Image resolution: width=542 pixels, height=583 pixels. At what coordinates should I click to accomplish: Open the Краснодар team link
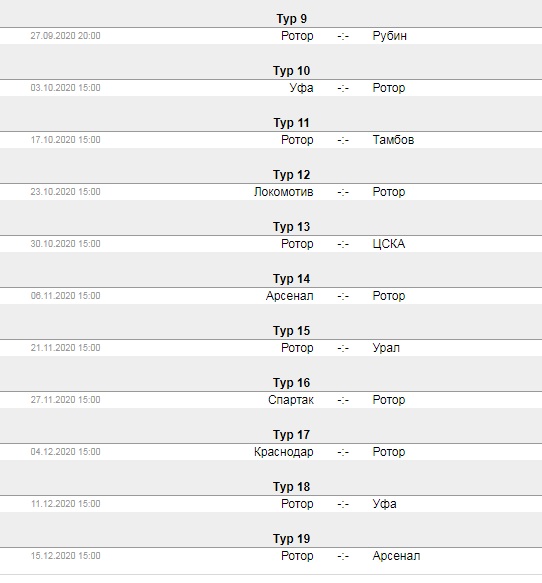pos(284,452)
